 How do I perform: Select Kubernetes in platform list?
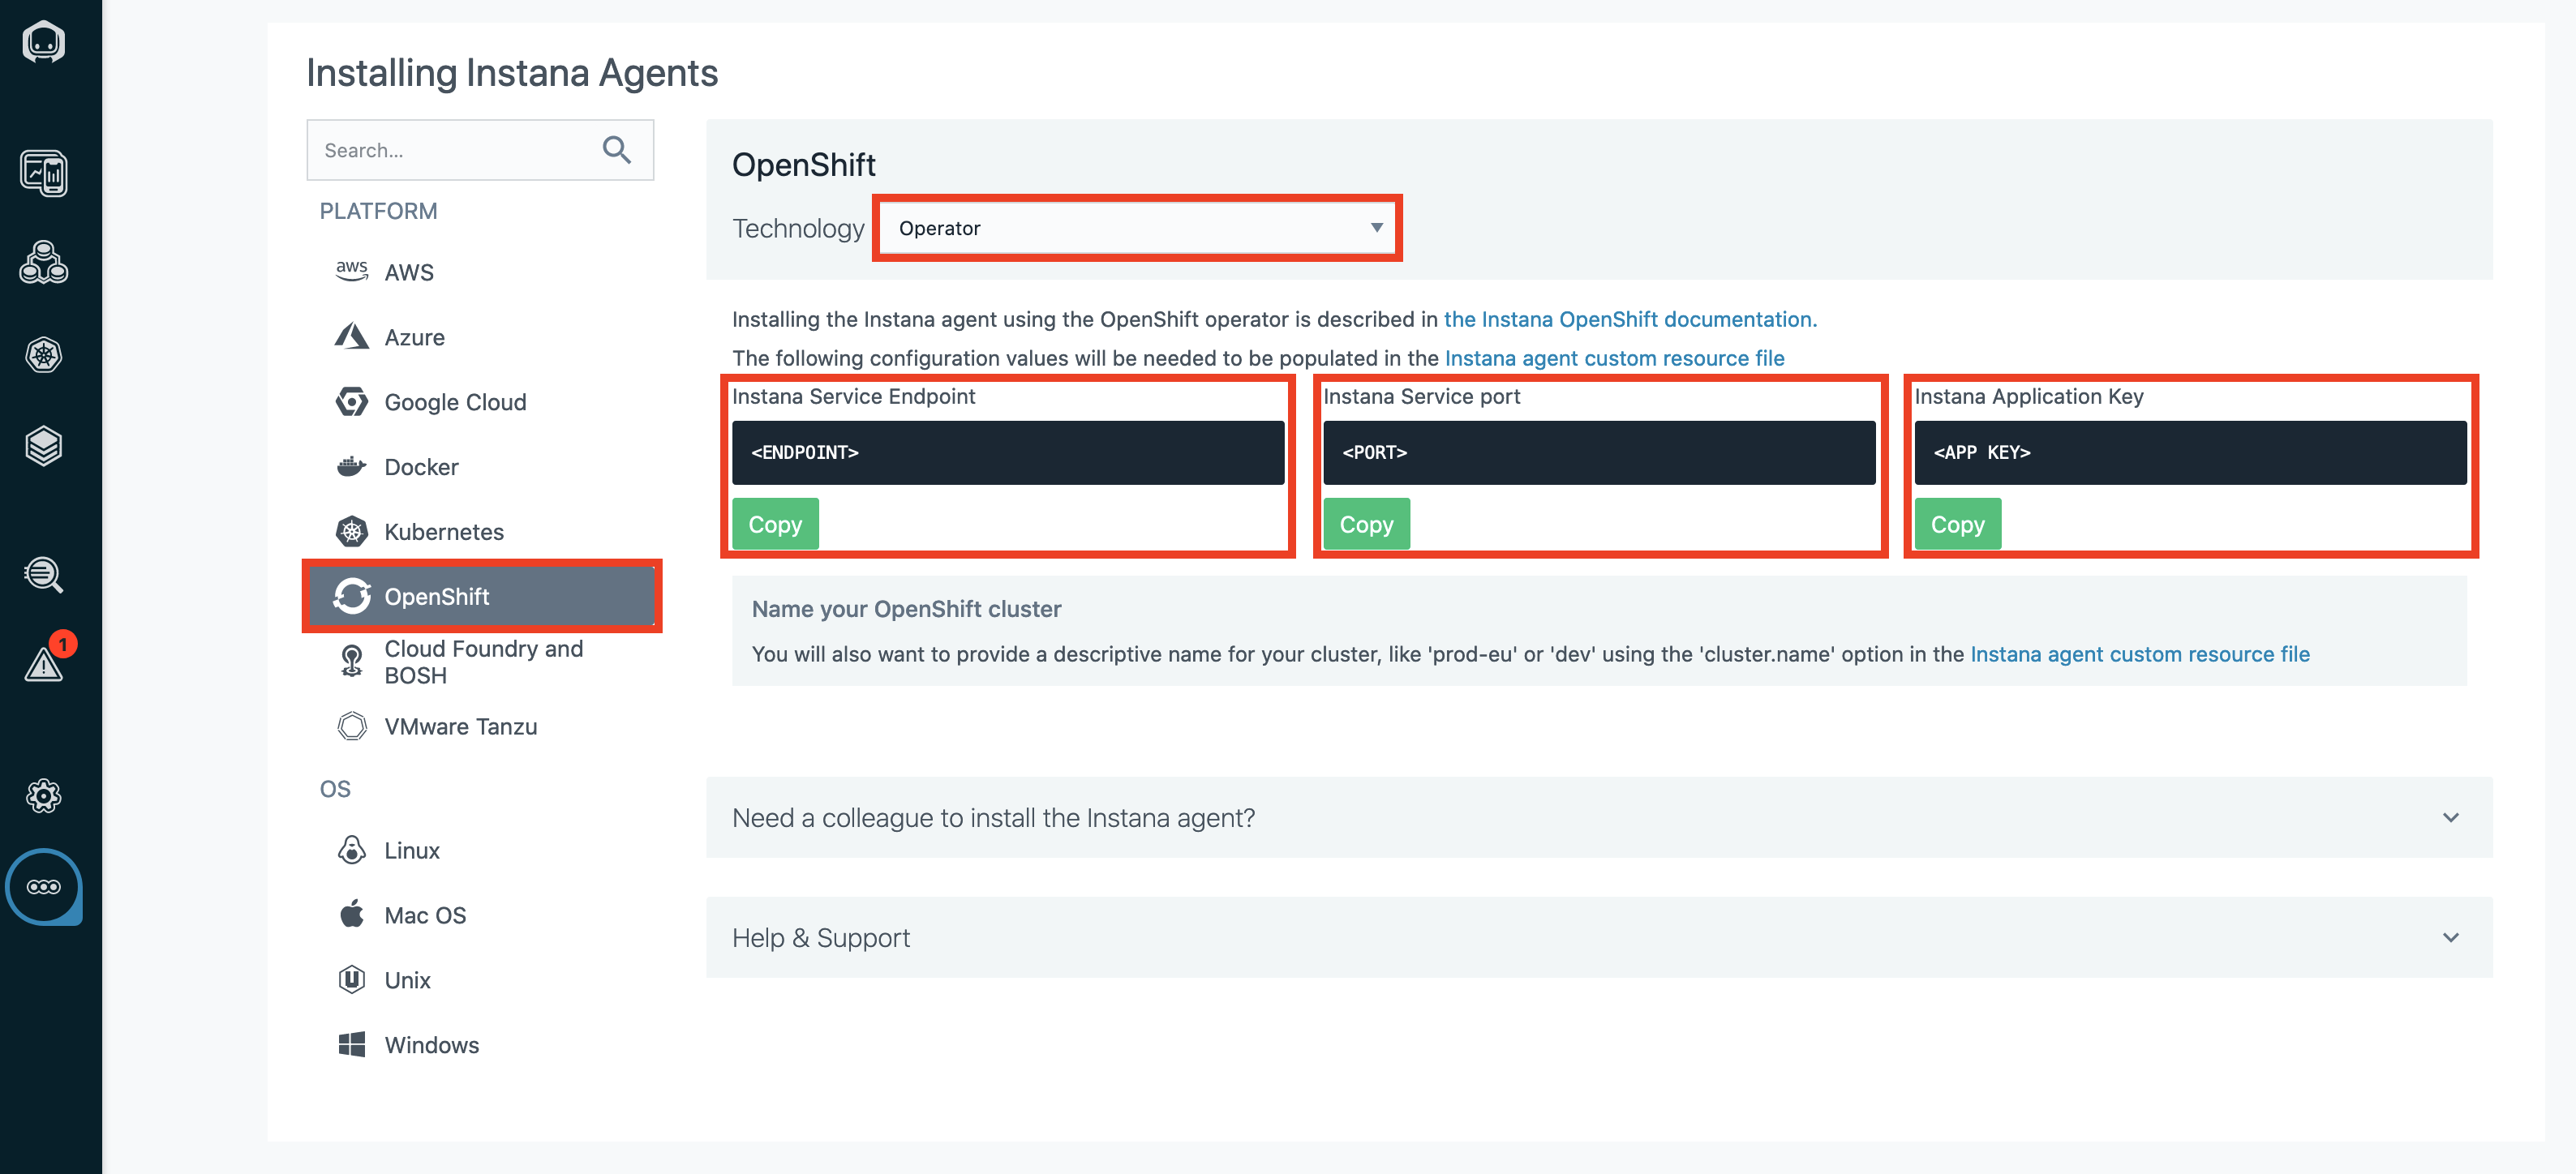(x=443, y=532)
